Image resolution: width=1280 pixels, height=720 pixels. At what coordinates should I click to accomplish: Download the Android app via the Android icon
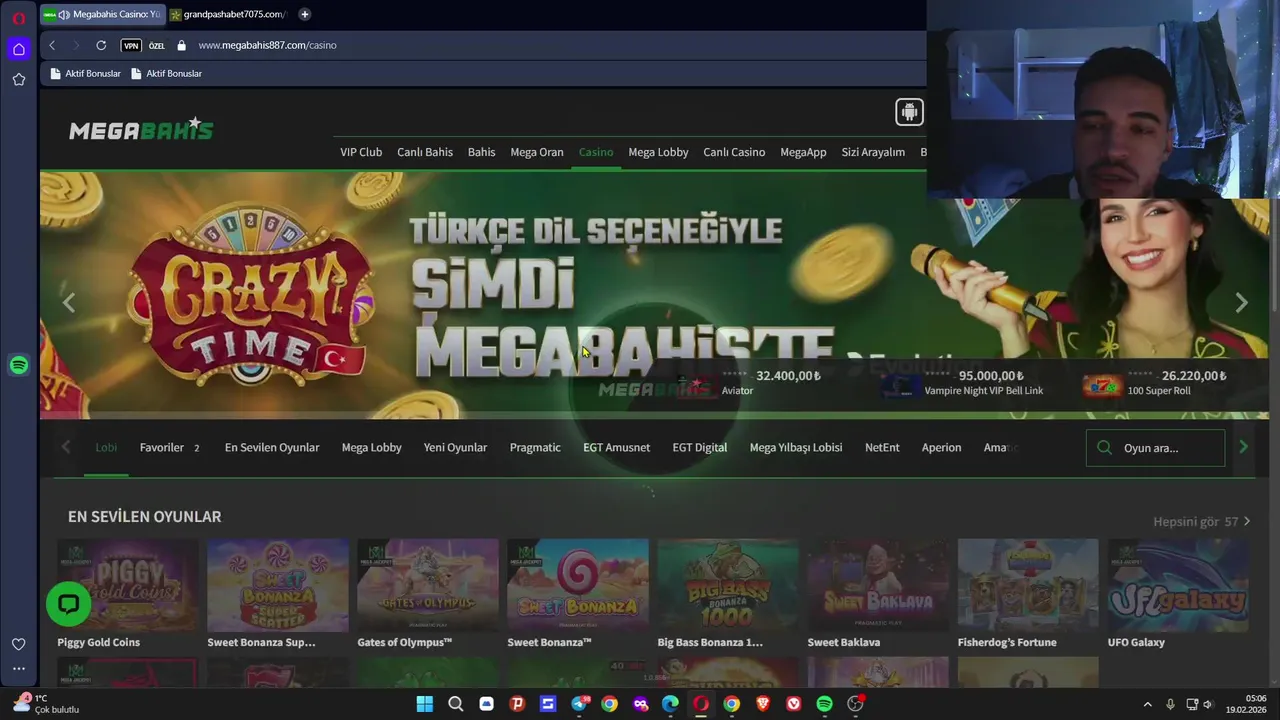[x=909, y=112]
